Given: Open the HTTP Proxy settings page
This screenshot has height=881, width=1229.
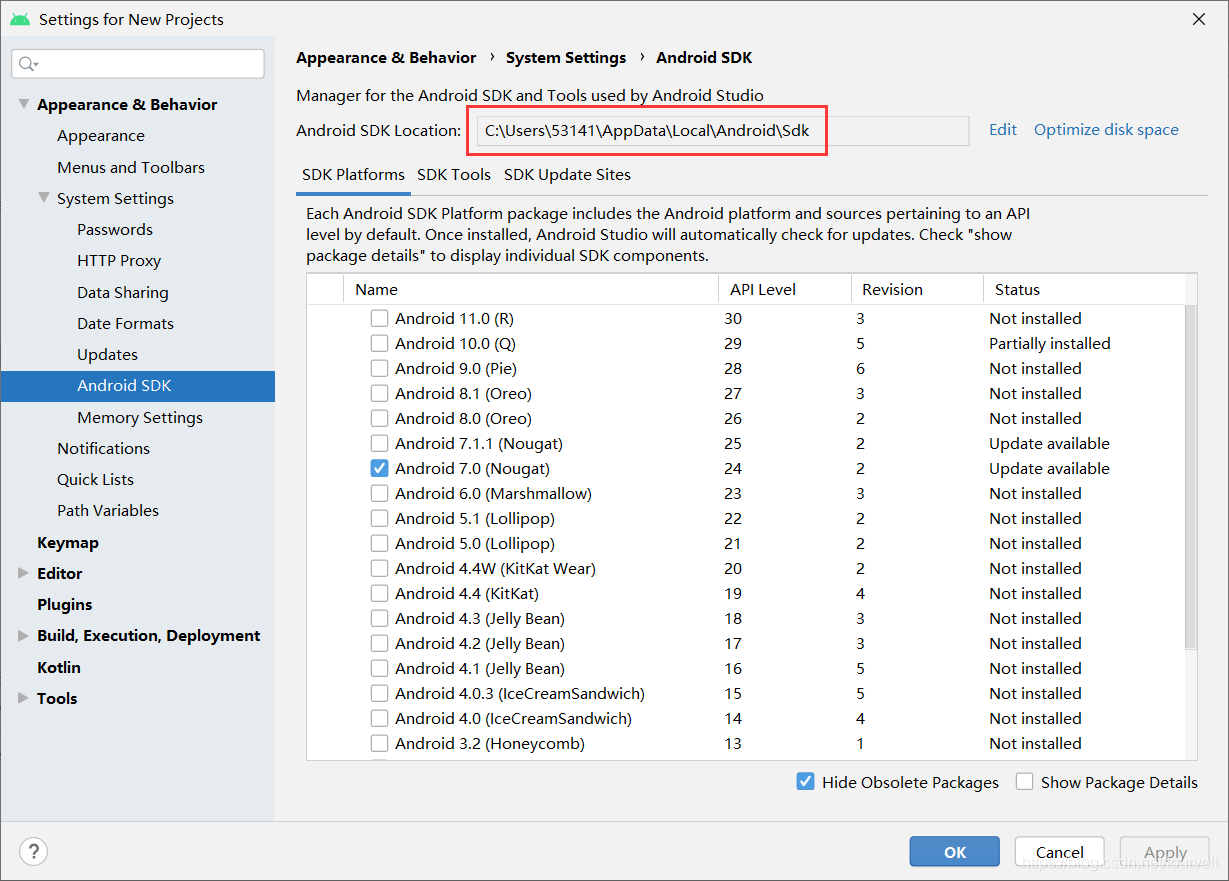Looking at the screenshot, I should coord(119,261).
